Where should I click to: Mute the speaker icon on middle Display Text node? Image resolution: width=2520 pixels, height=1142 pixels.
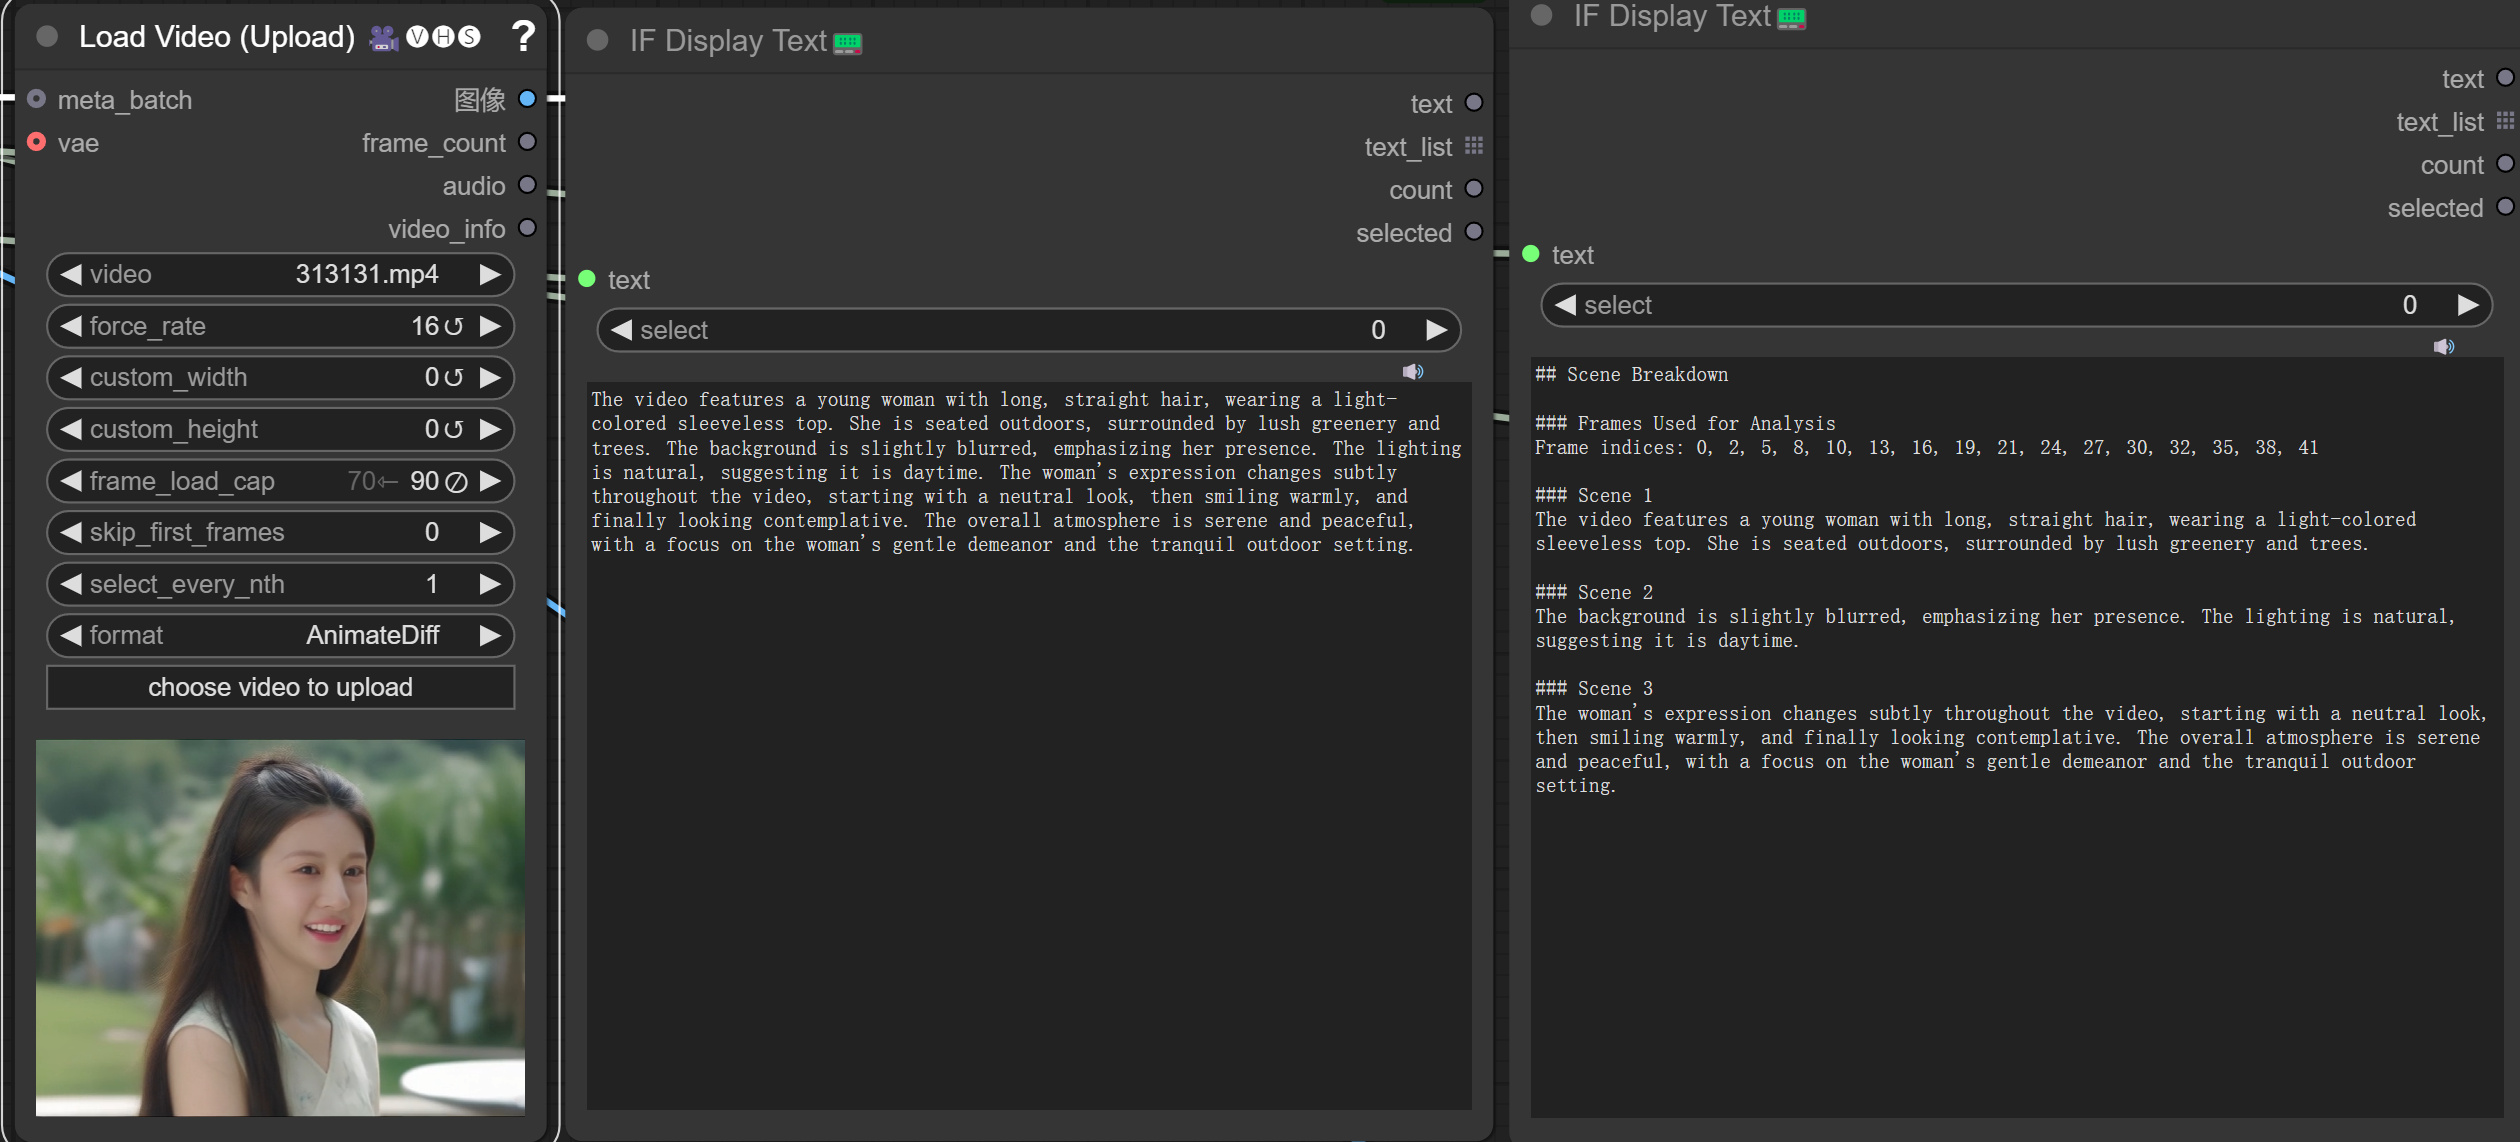click(x=1413, y=371)
